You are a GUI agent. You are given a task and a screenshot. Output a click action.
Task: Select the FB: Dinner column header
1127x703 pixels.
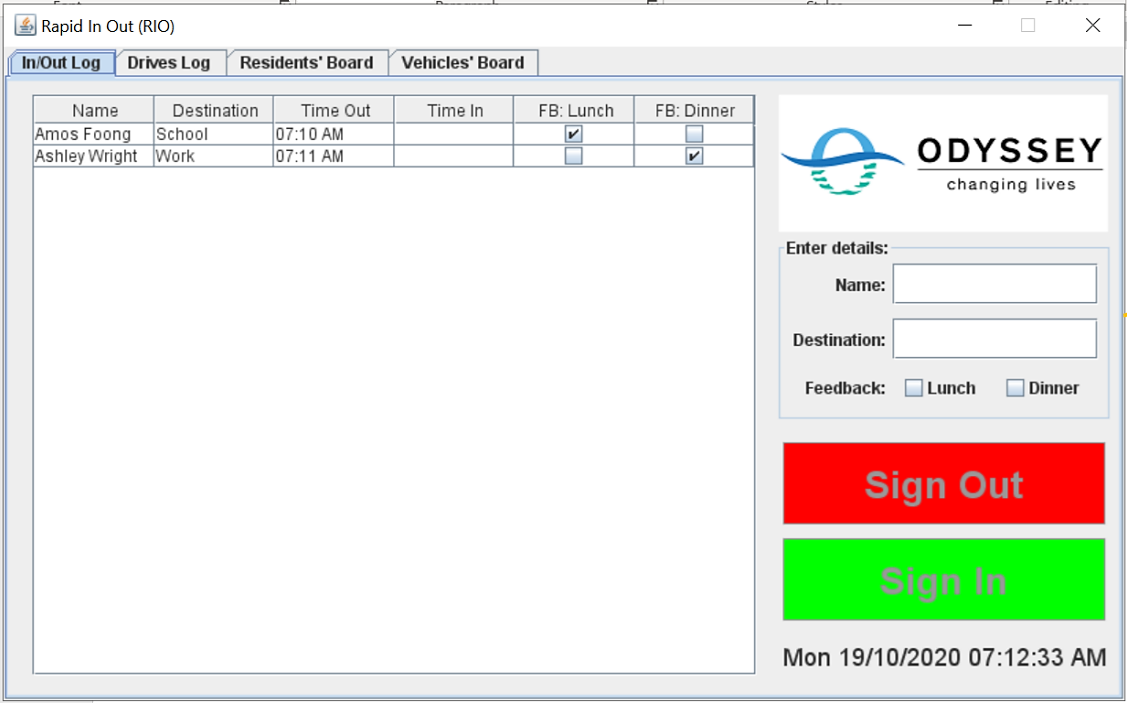point(694,110)
